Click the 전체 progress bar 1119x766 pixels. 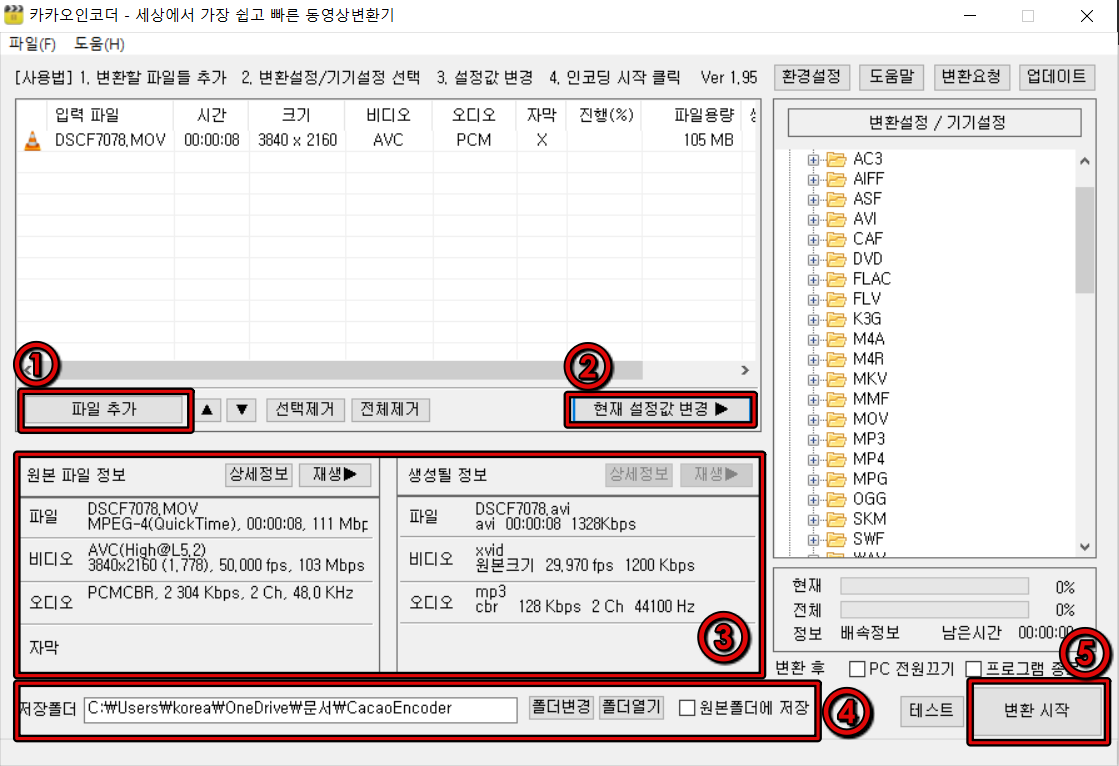click(x=934, y=609)
